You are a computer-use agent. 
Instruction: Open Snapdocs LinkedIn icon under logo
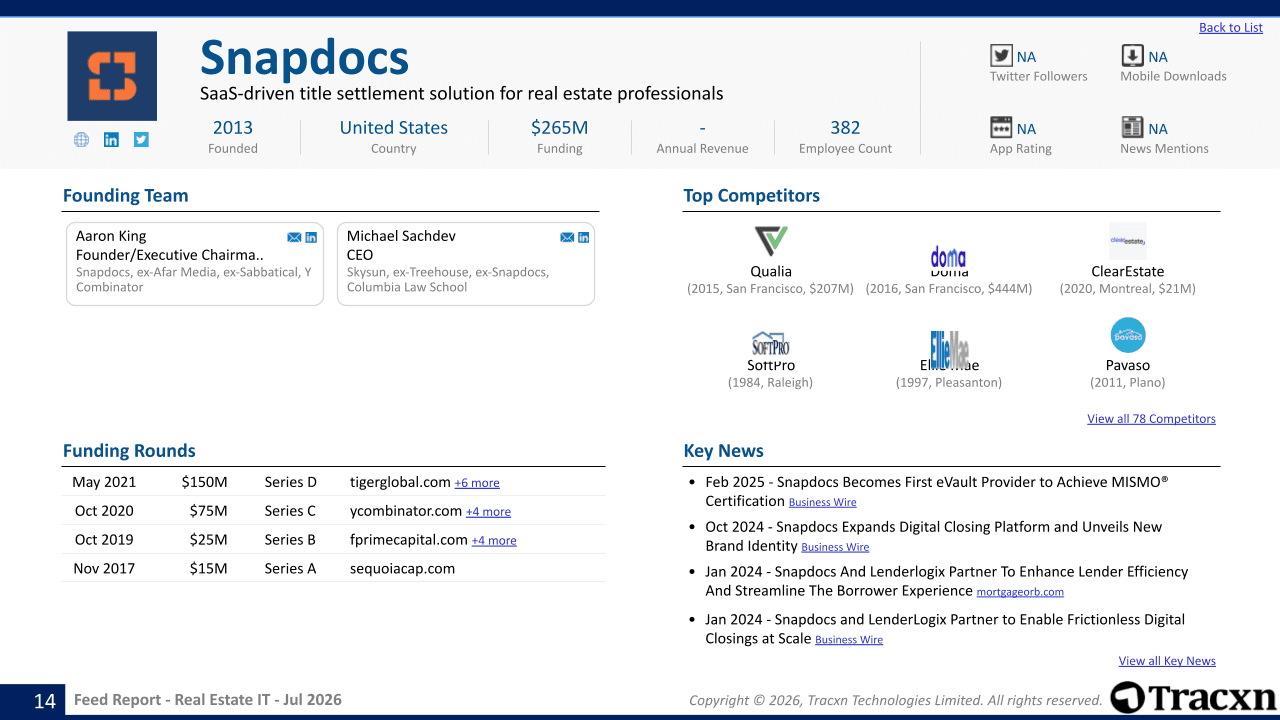(111, 140)
